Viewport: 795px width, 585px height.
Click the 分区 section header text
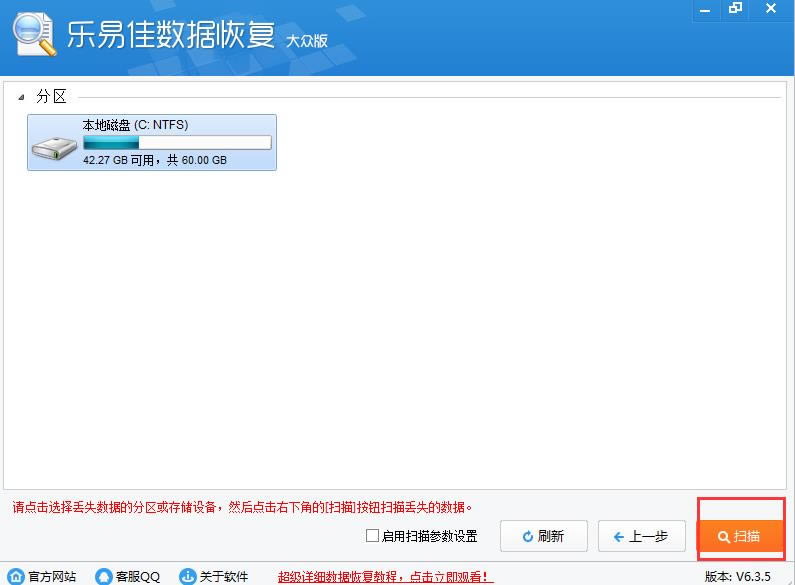(x=51, y=96)
